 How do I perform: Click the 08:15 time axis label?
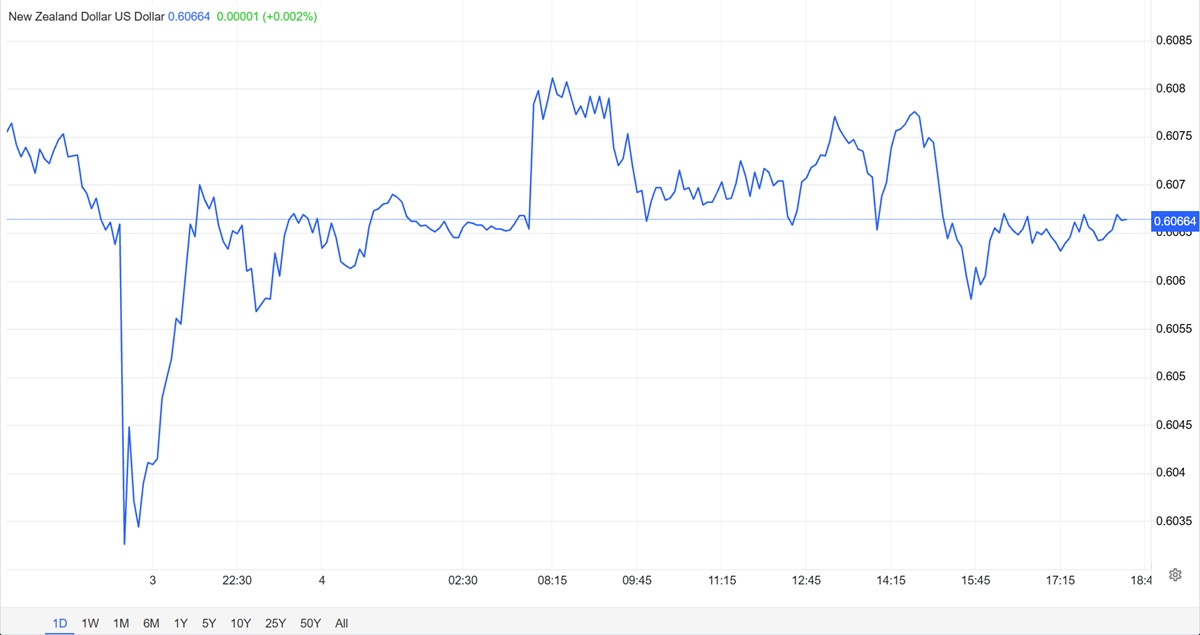click(552, 580)
